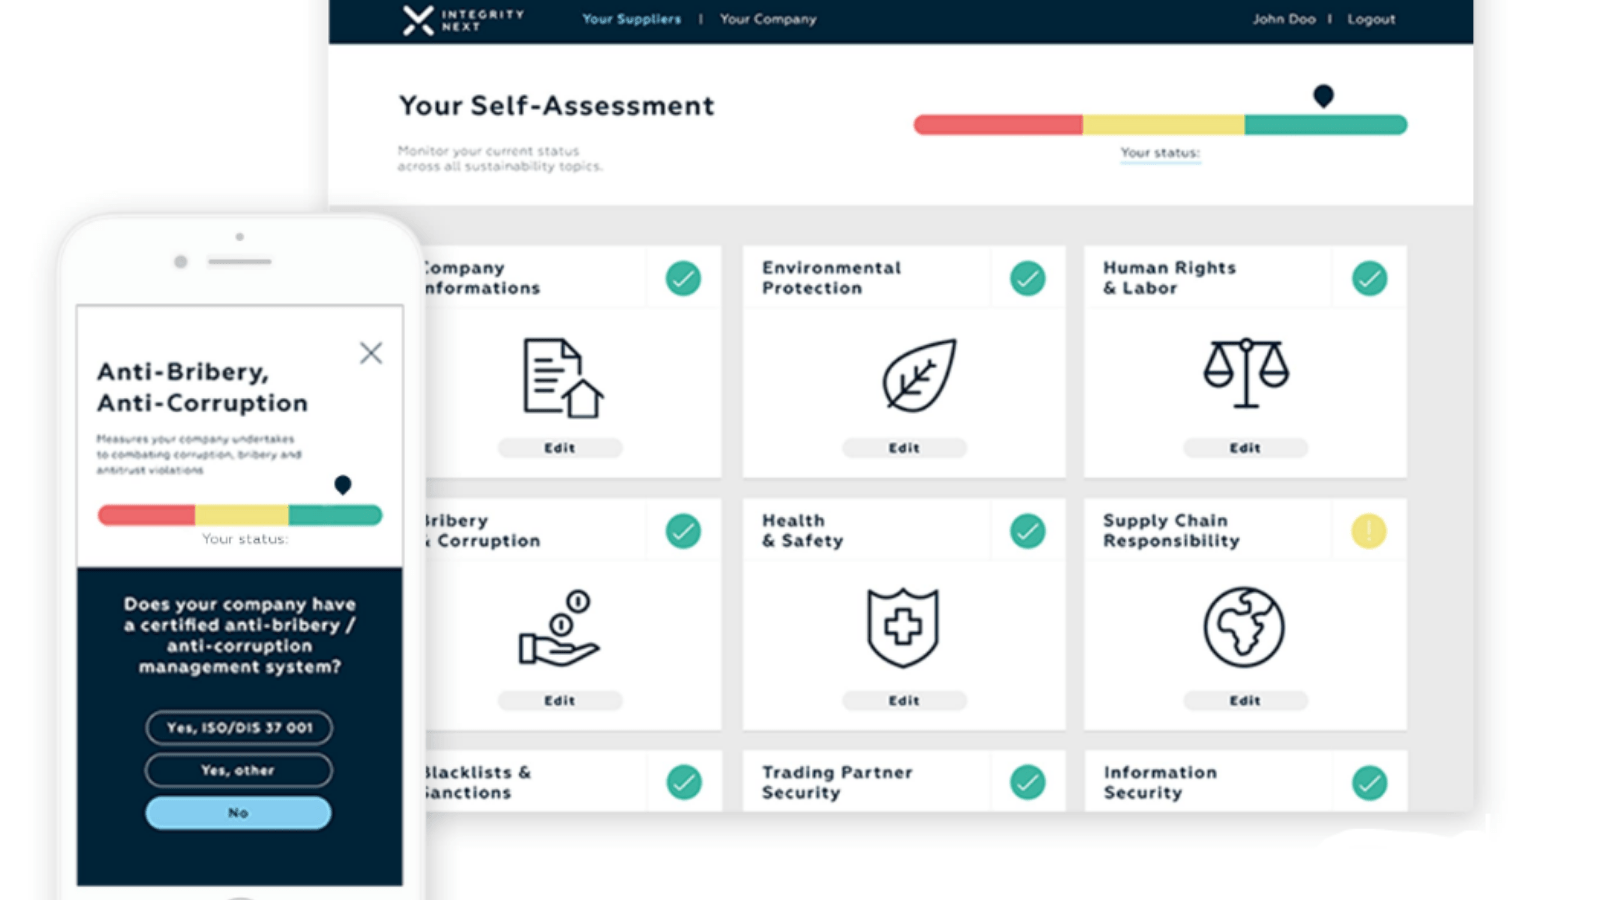
Task: Click the Health & Safety card title
Action: pyautogui.click(x=802, y=531)
